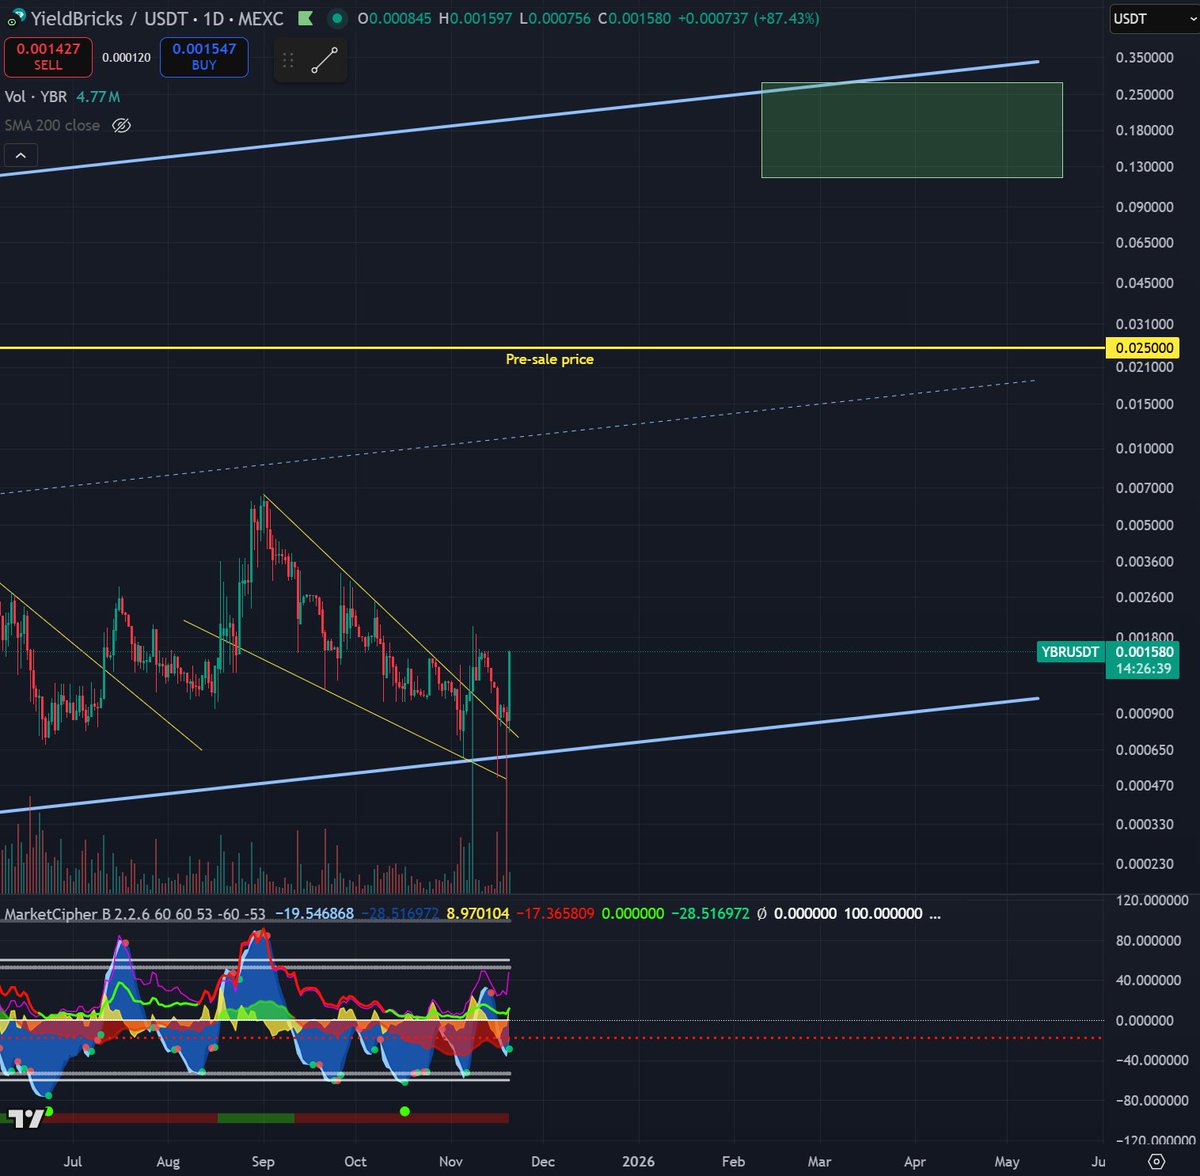
Task: Click the 0.350000 price axis label
Action: (x=1144, y=58)
